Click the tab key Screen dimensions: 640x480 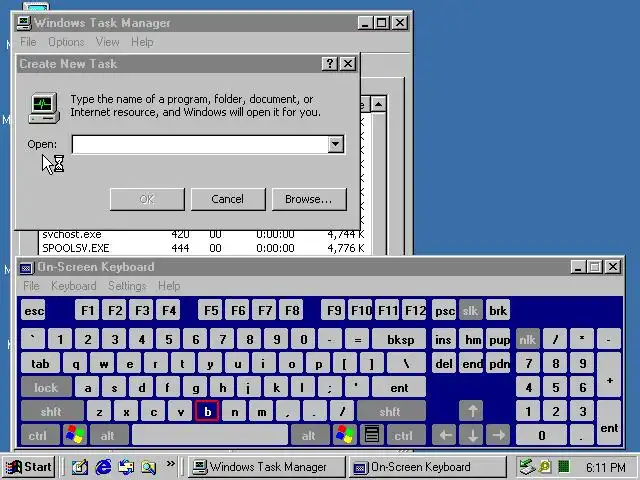pyautogui.click(x=40, y=363)
